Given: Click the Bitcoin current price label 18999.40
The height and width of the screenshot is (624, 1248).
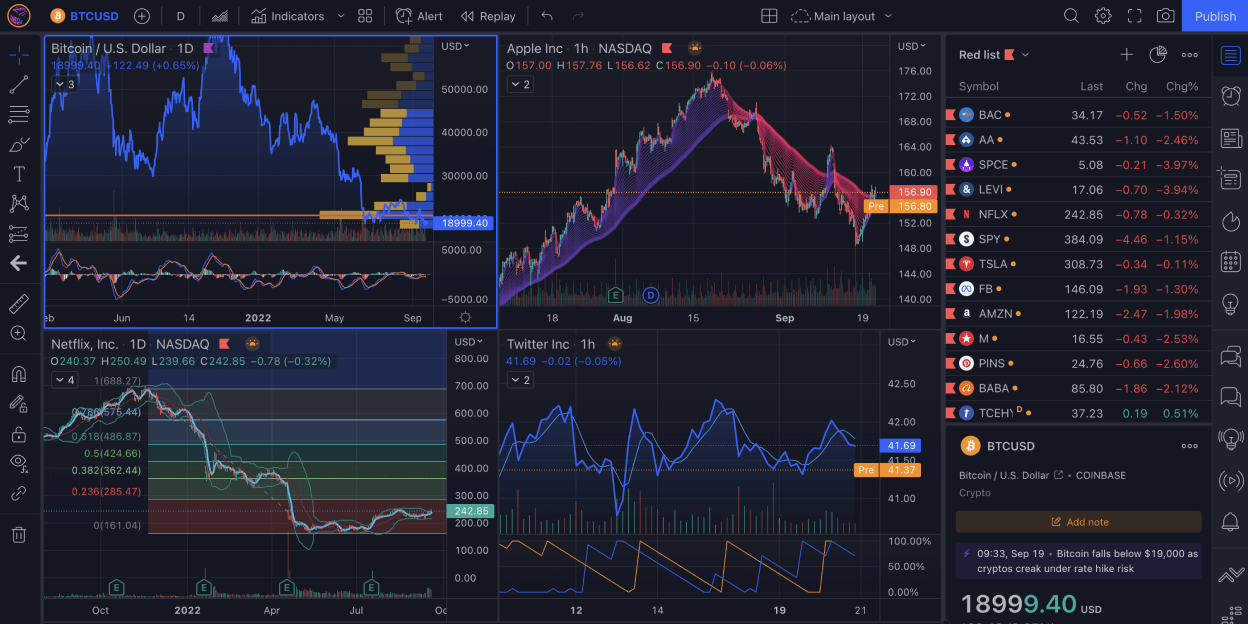Looking at the screenshot, I should 464,223.
